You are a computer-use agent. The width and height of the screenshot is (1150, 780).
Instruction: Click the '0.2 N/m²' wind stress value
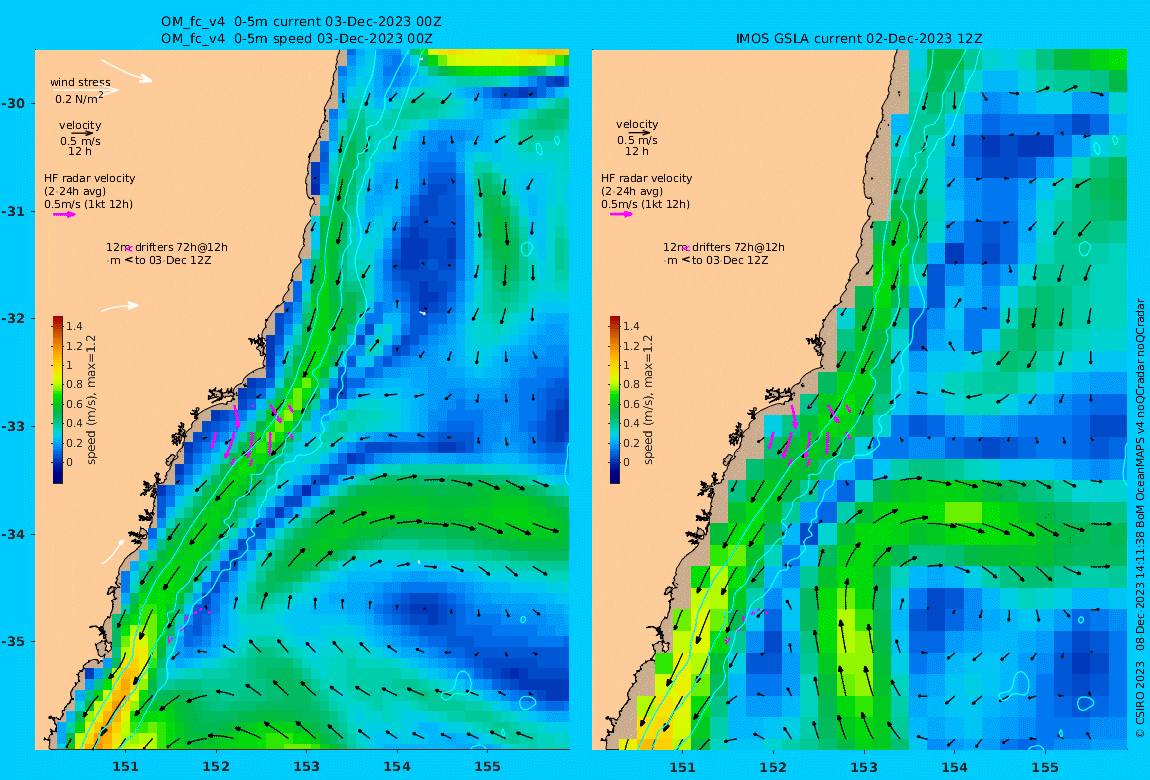coord(79,98)
